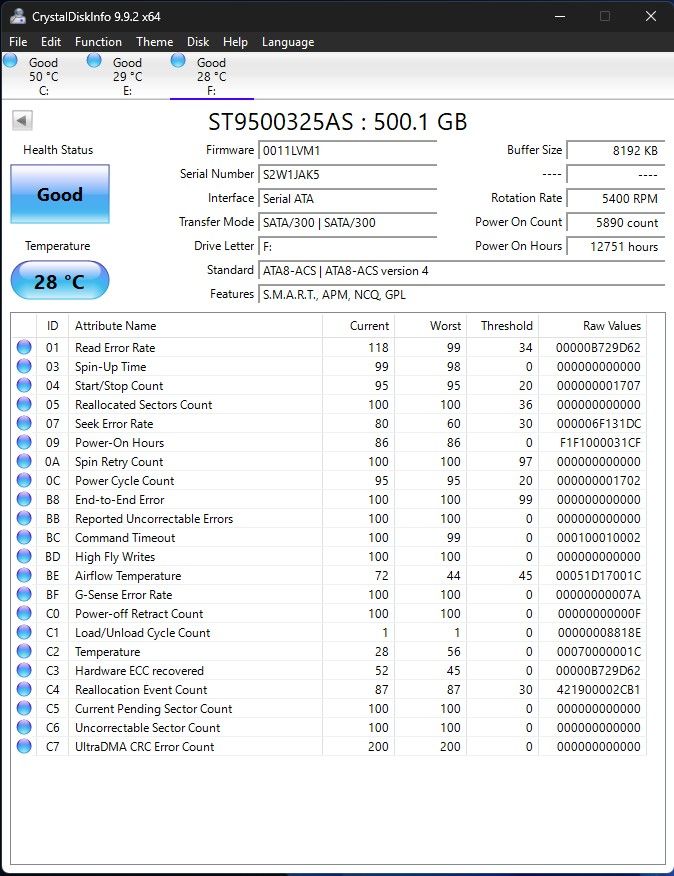
Task: Select the Load/Unload Cycle Count row
Action: click(330, 632)
